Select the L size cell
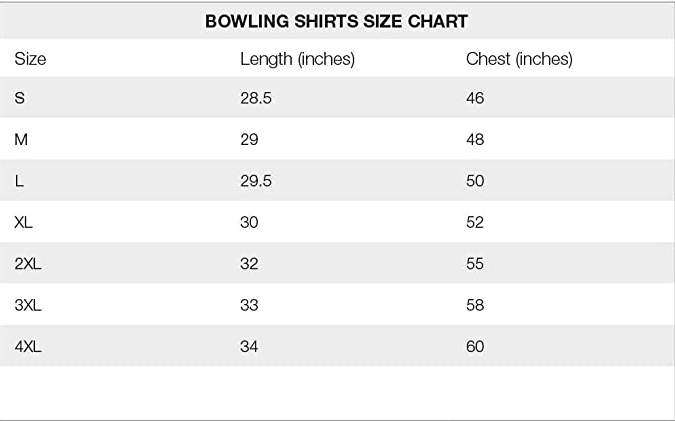 point(19,181)
